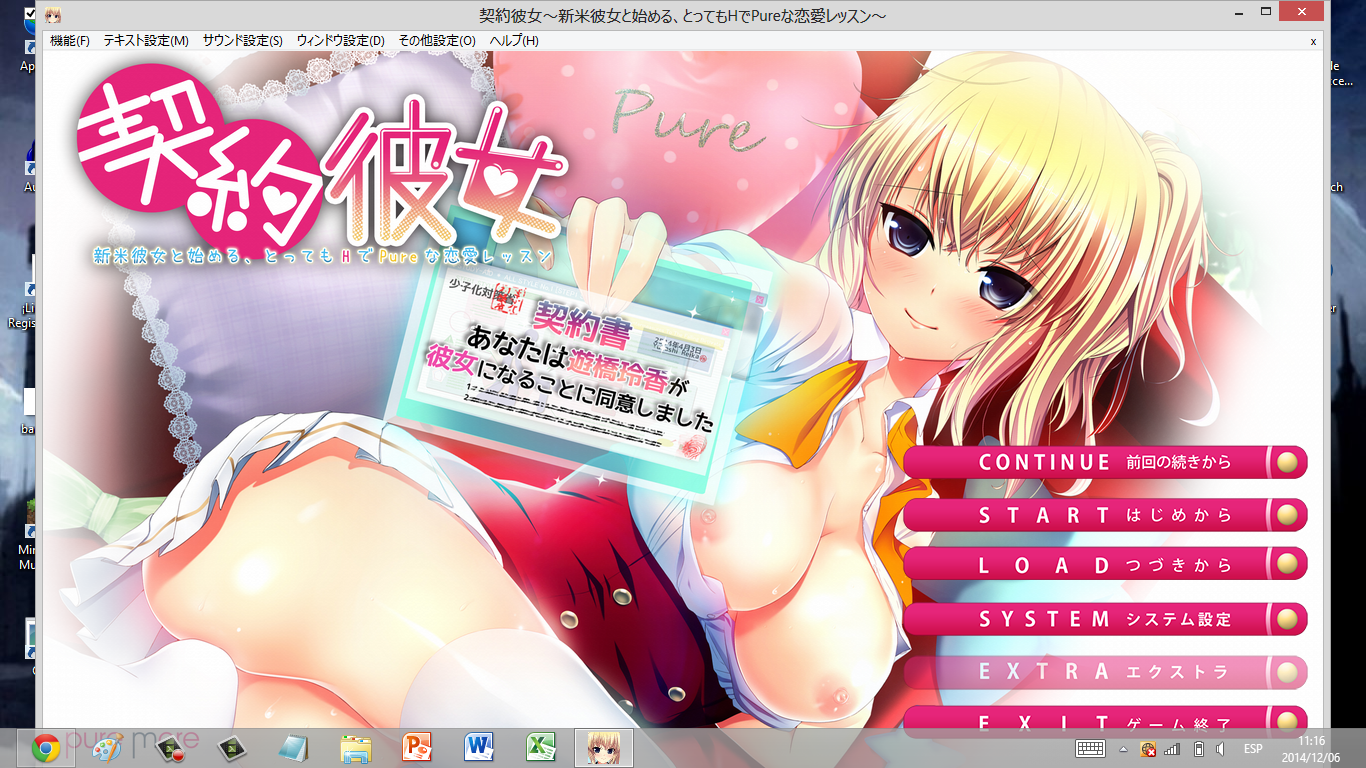Open File Explorer folder icon in taskbar
Screen dimensions: 1366x768
(x=356, y=748)
